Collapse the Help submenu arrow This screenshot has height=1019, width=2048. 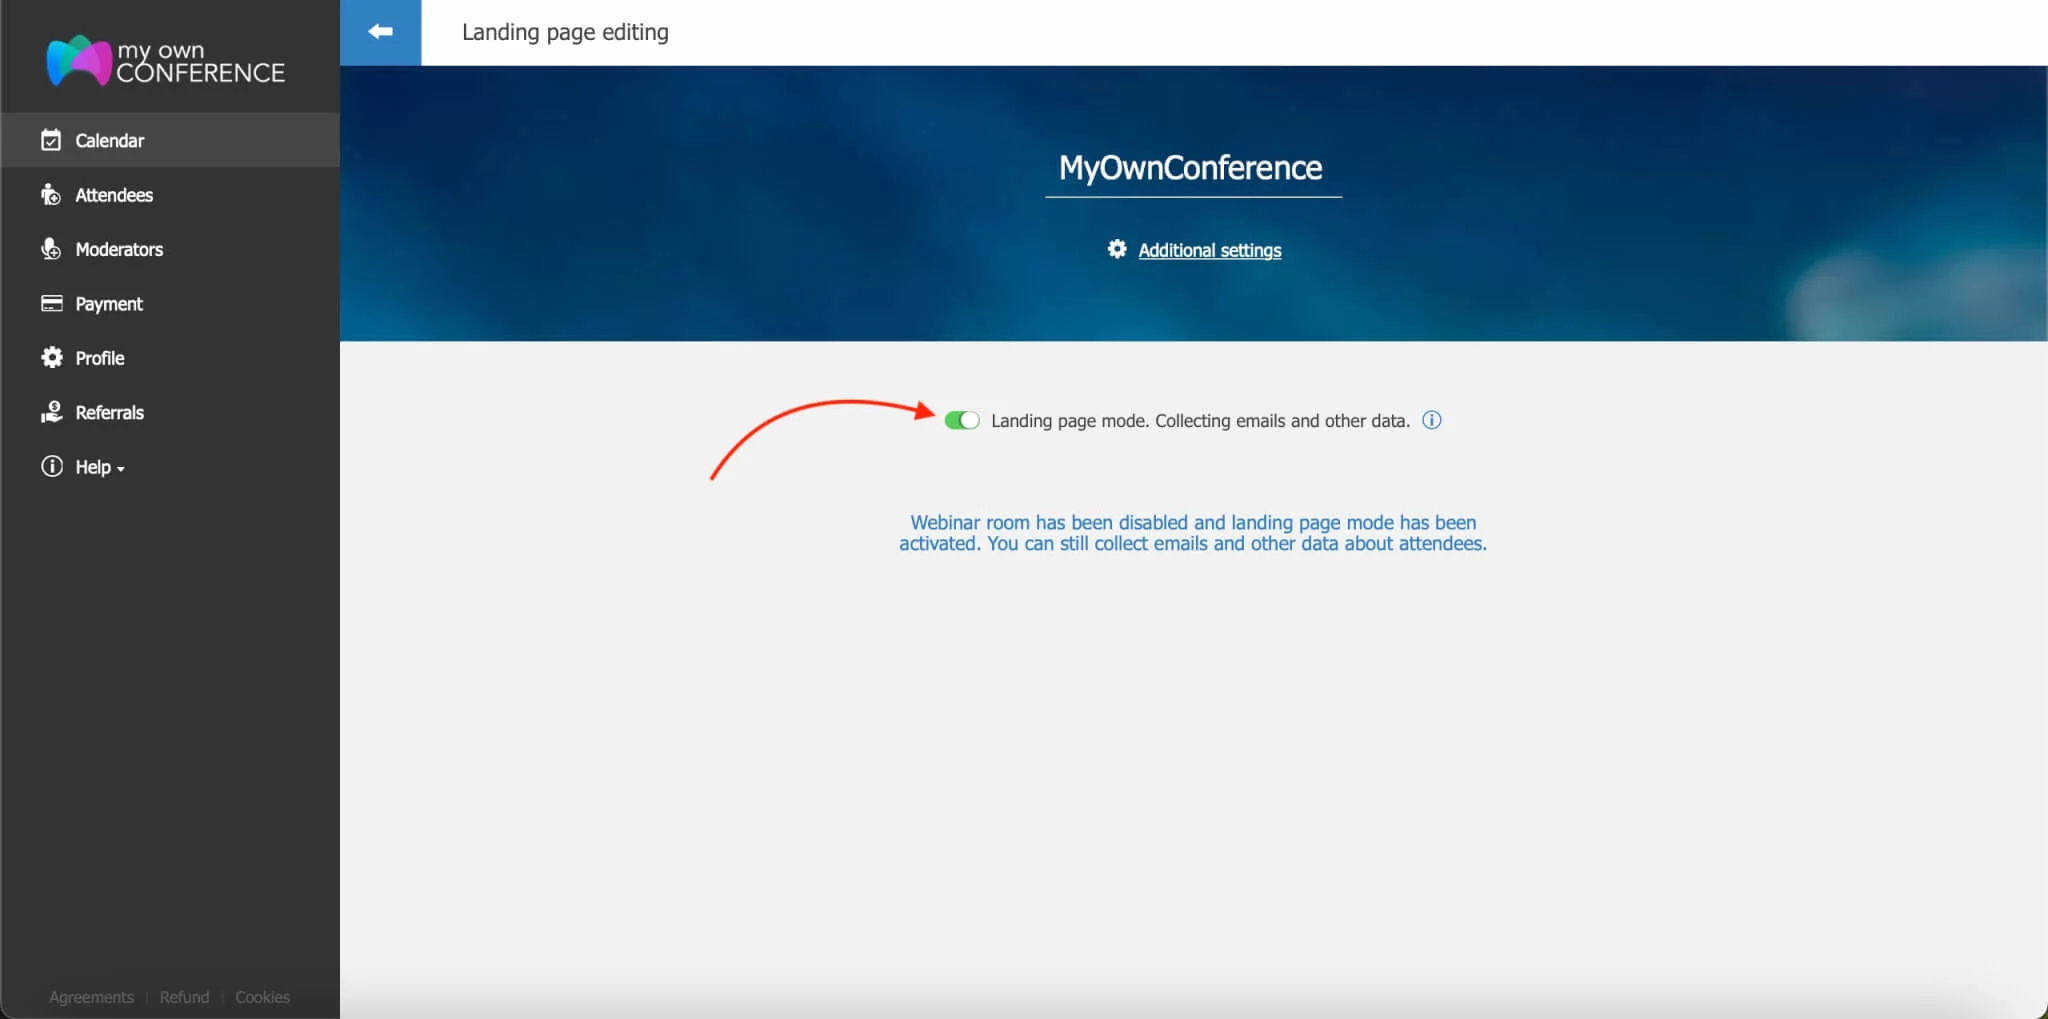119,467
